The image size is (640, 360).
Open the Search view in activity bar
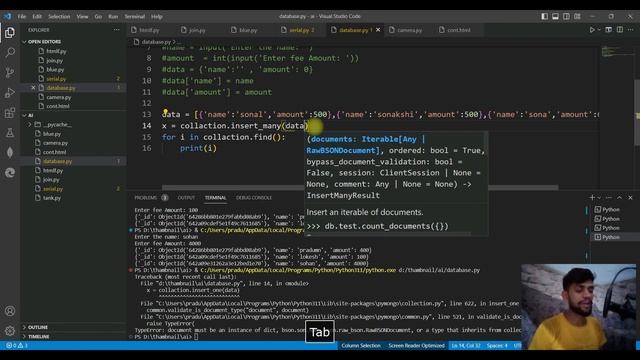click(10, 52)
